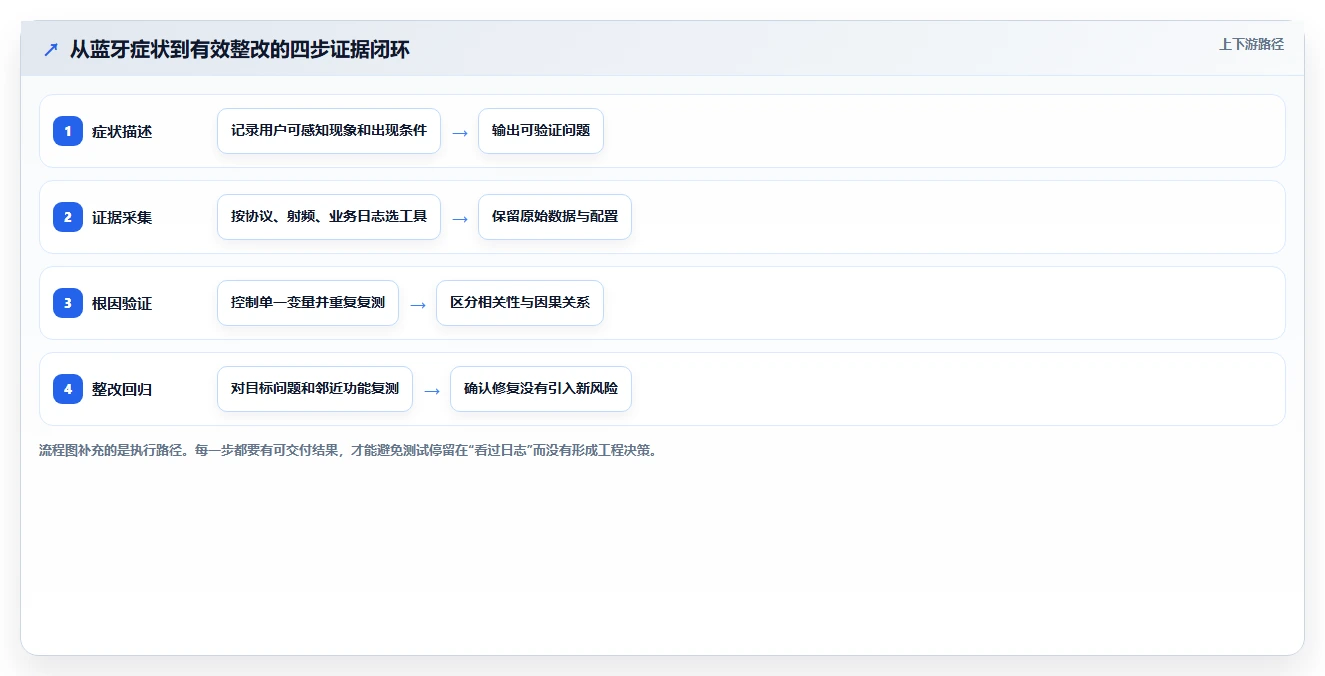Click the 上下游路径 label
This screenshot has width=1325, height=676.
pos(1251,44)
